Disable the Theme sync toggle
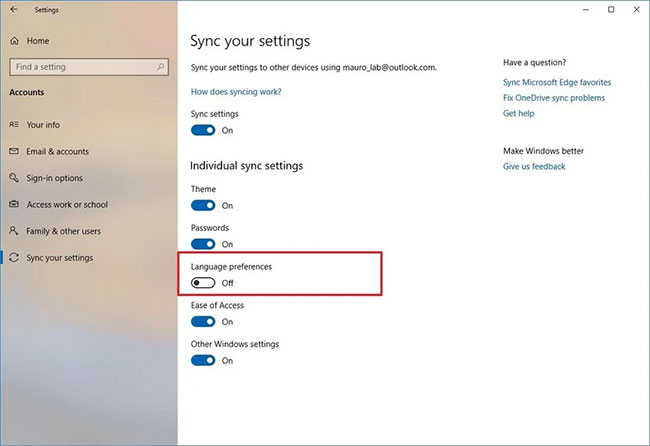650x446 pixels. pos(203,206)
